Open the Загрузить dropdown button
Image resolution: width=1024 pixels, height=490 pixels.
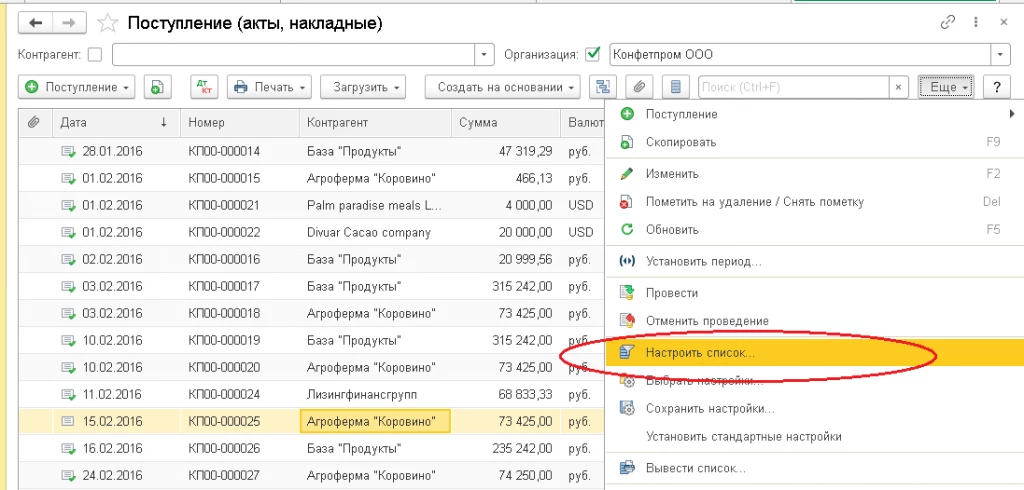click(x=363, y=87)
